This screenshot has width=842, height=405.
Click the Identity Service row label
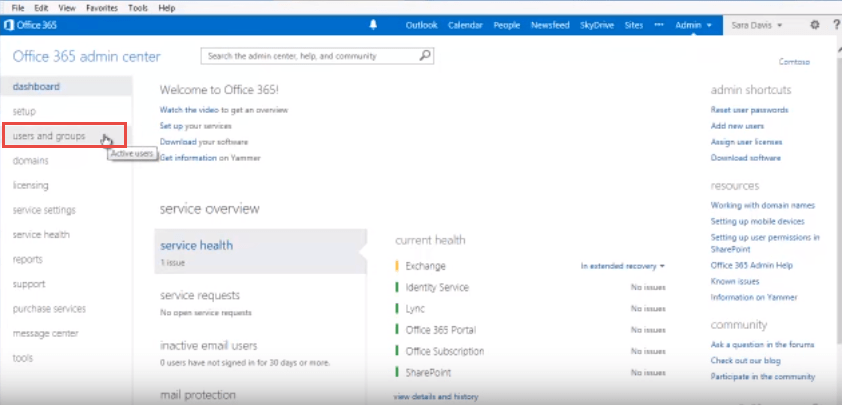click(x=437, y=287)
